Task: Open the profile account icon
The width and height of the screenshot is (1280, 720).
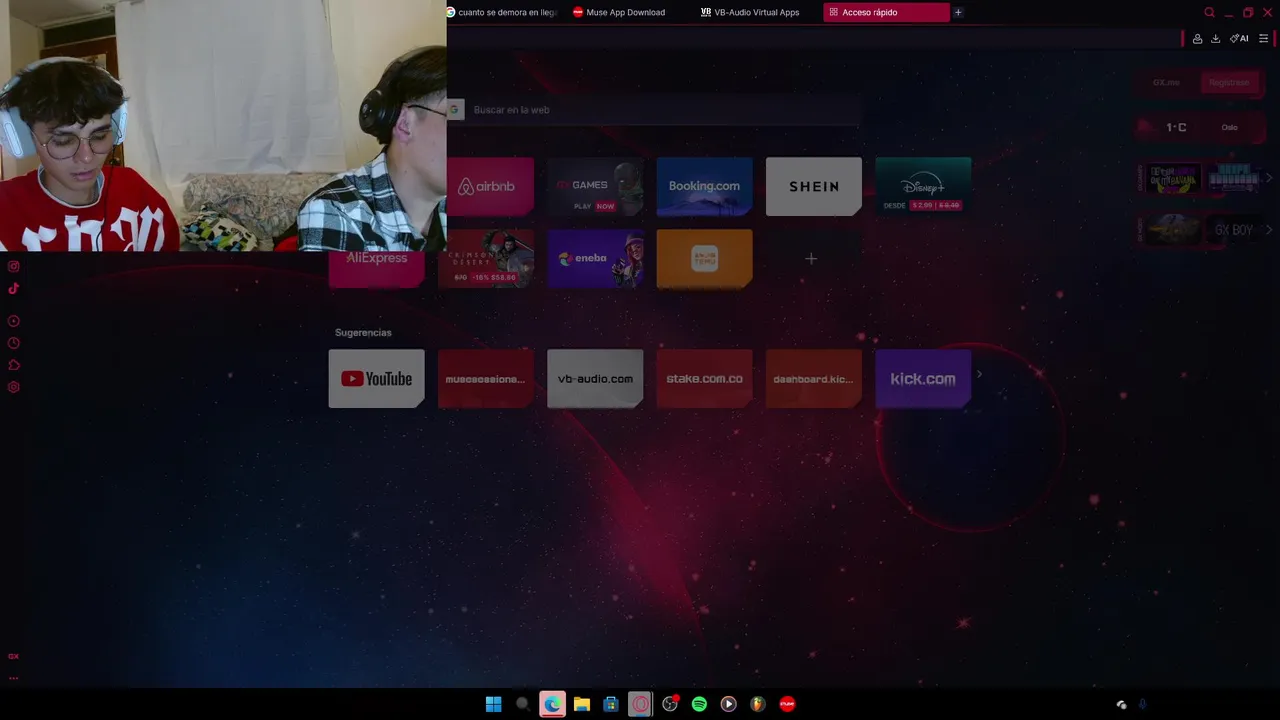Action: coord(1197,39)
